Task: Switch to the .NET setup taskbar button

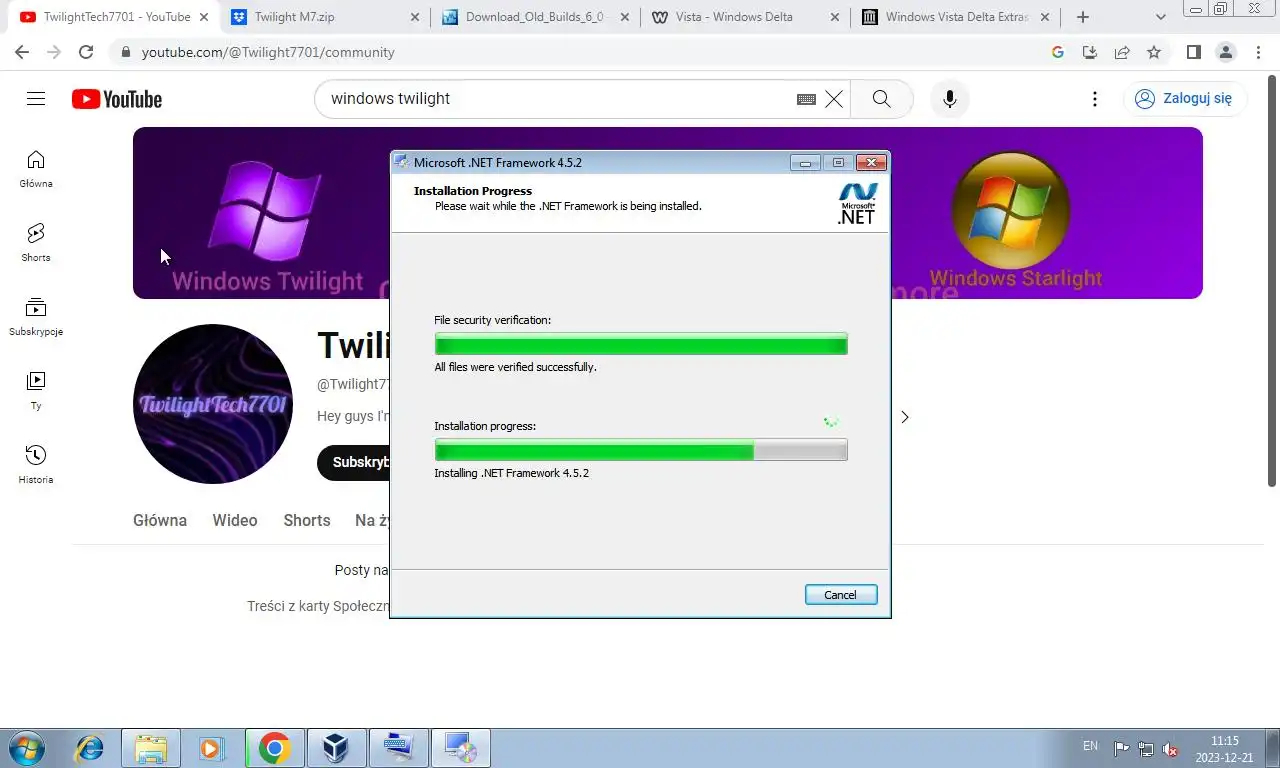Action: (x=461, y=748)
